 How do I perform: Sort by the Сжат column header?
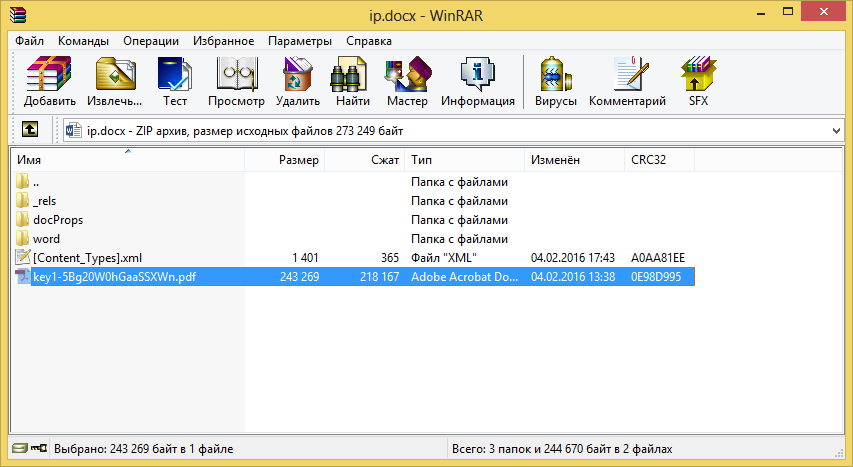pyautogui.click(x=364, y=159)
